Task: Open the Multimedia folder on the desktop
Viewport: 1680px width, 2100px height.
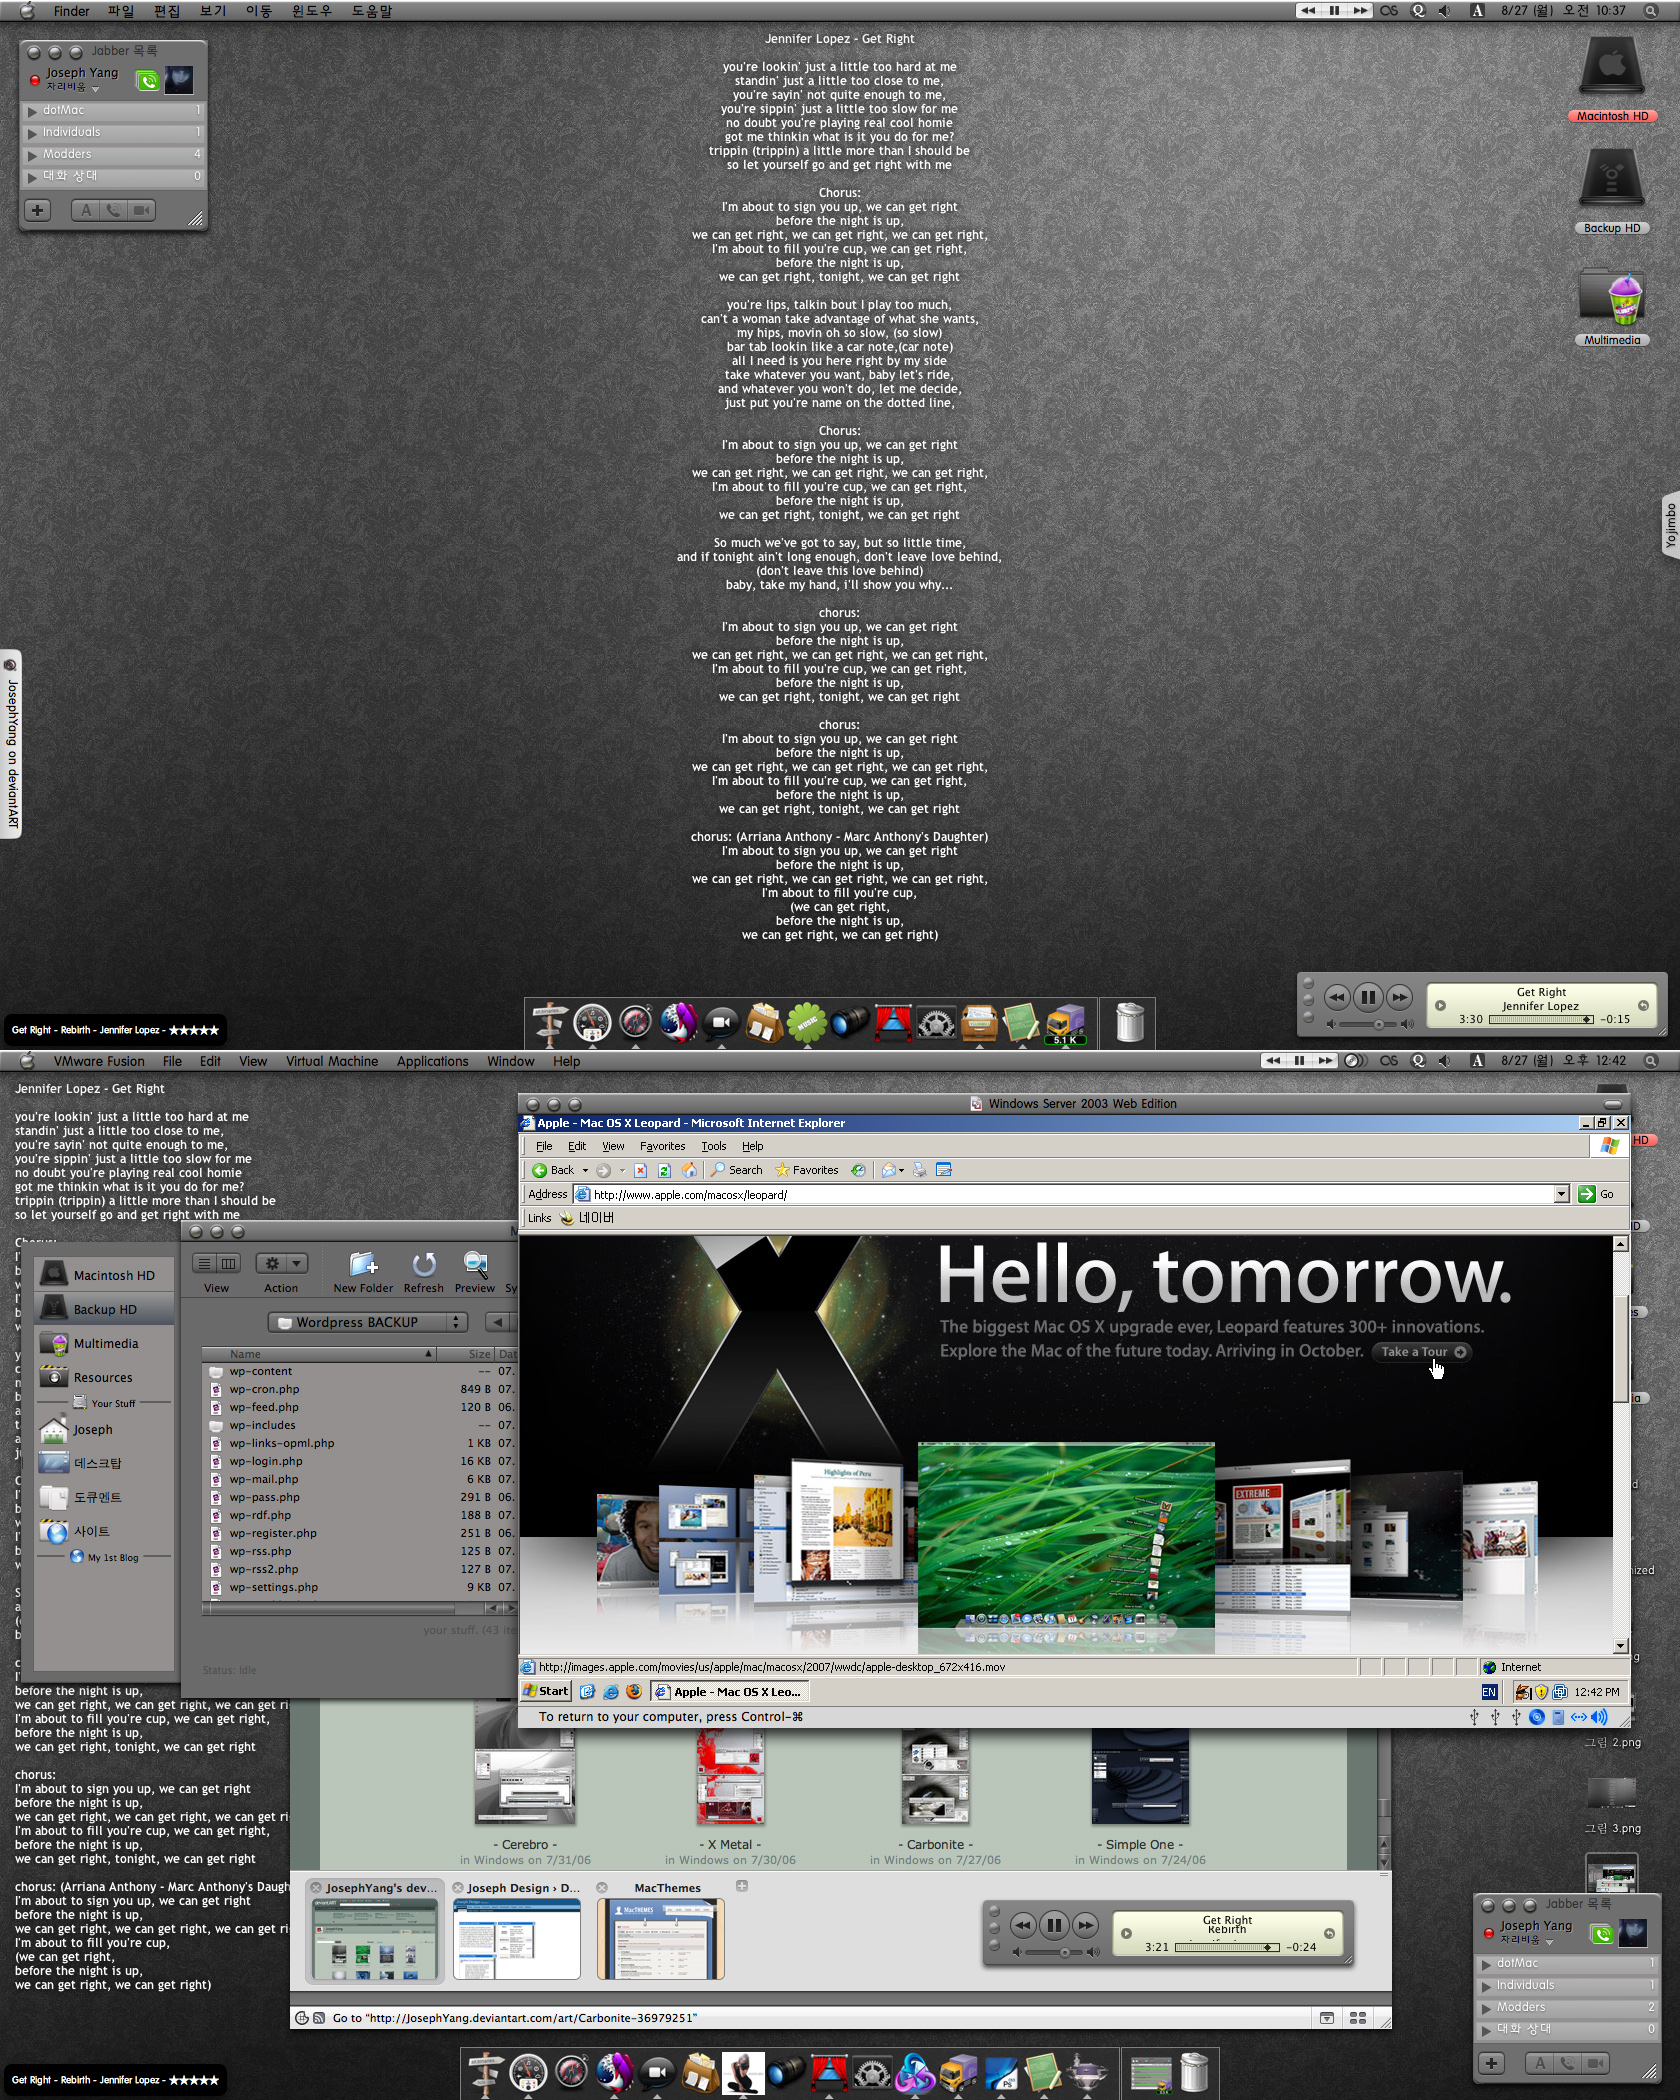Action: coord(1612,297)
